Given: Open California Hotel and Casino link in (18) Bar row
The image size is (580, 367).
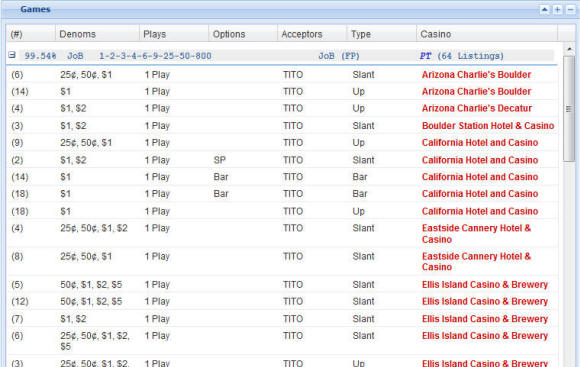Looking at the screenshot, I should click(x=480, y=194).
